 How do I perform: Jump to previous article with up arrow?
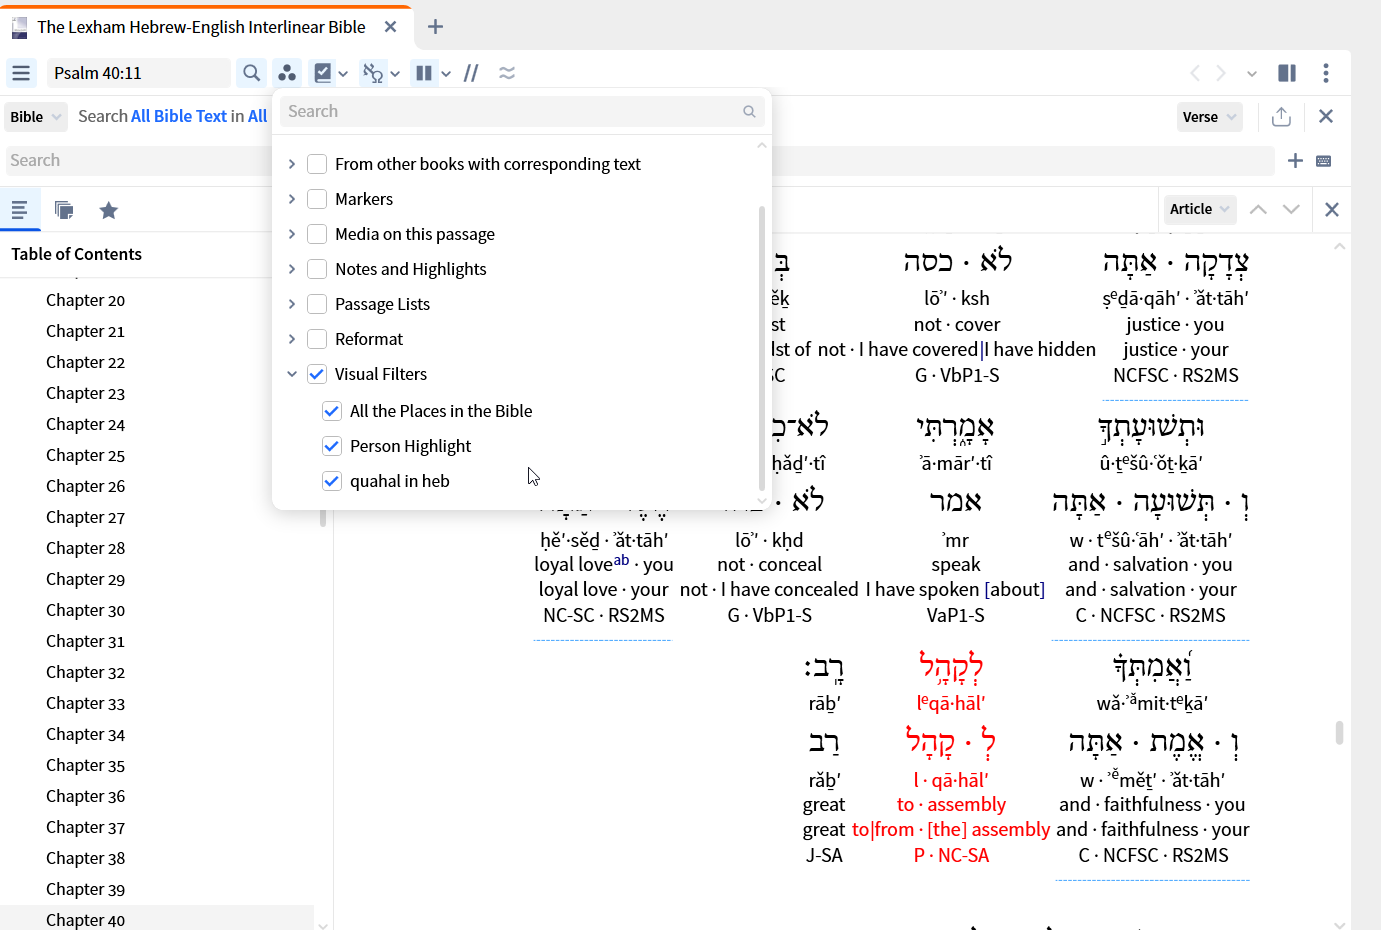tap(1258, 209)
